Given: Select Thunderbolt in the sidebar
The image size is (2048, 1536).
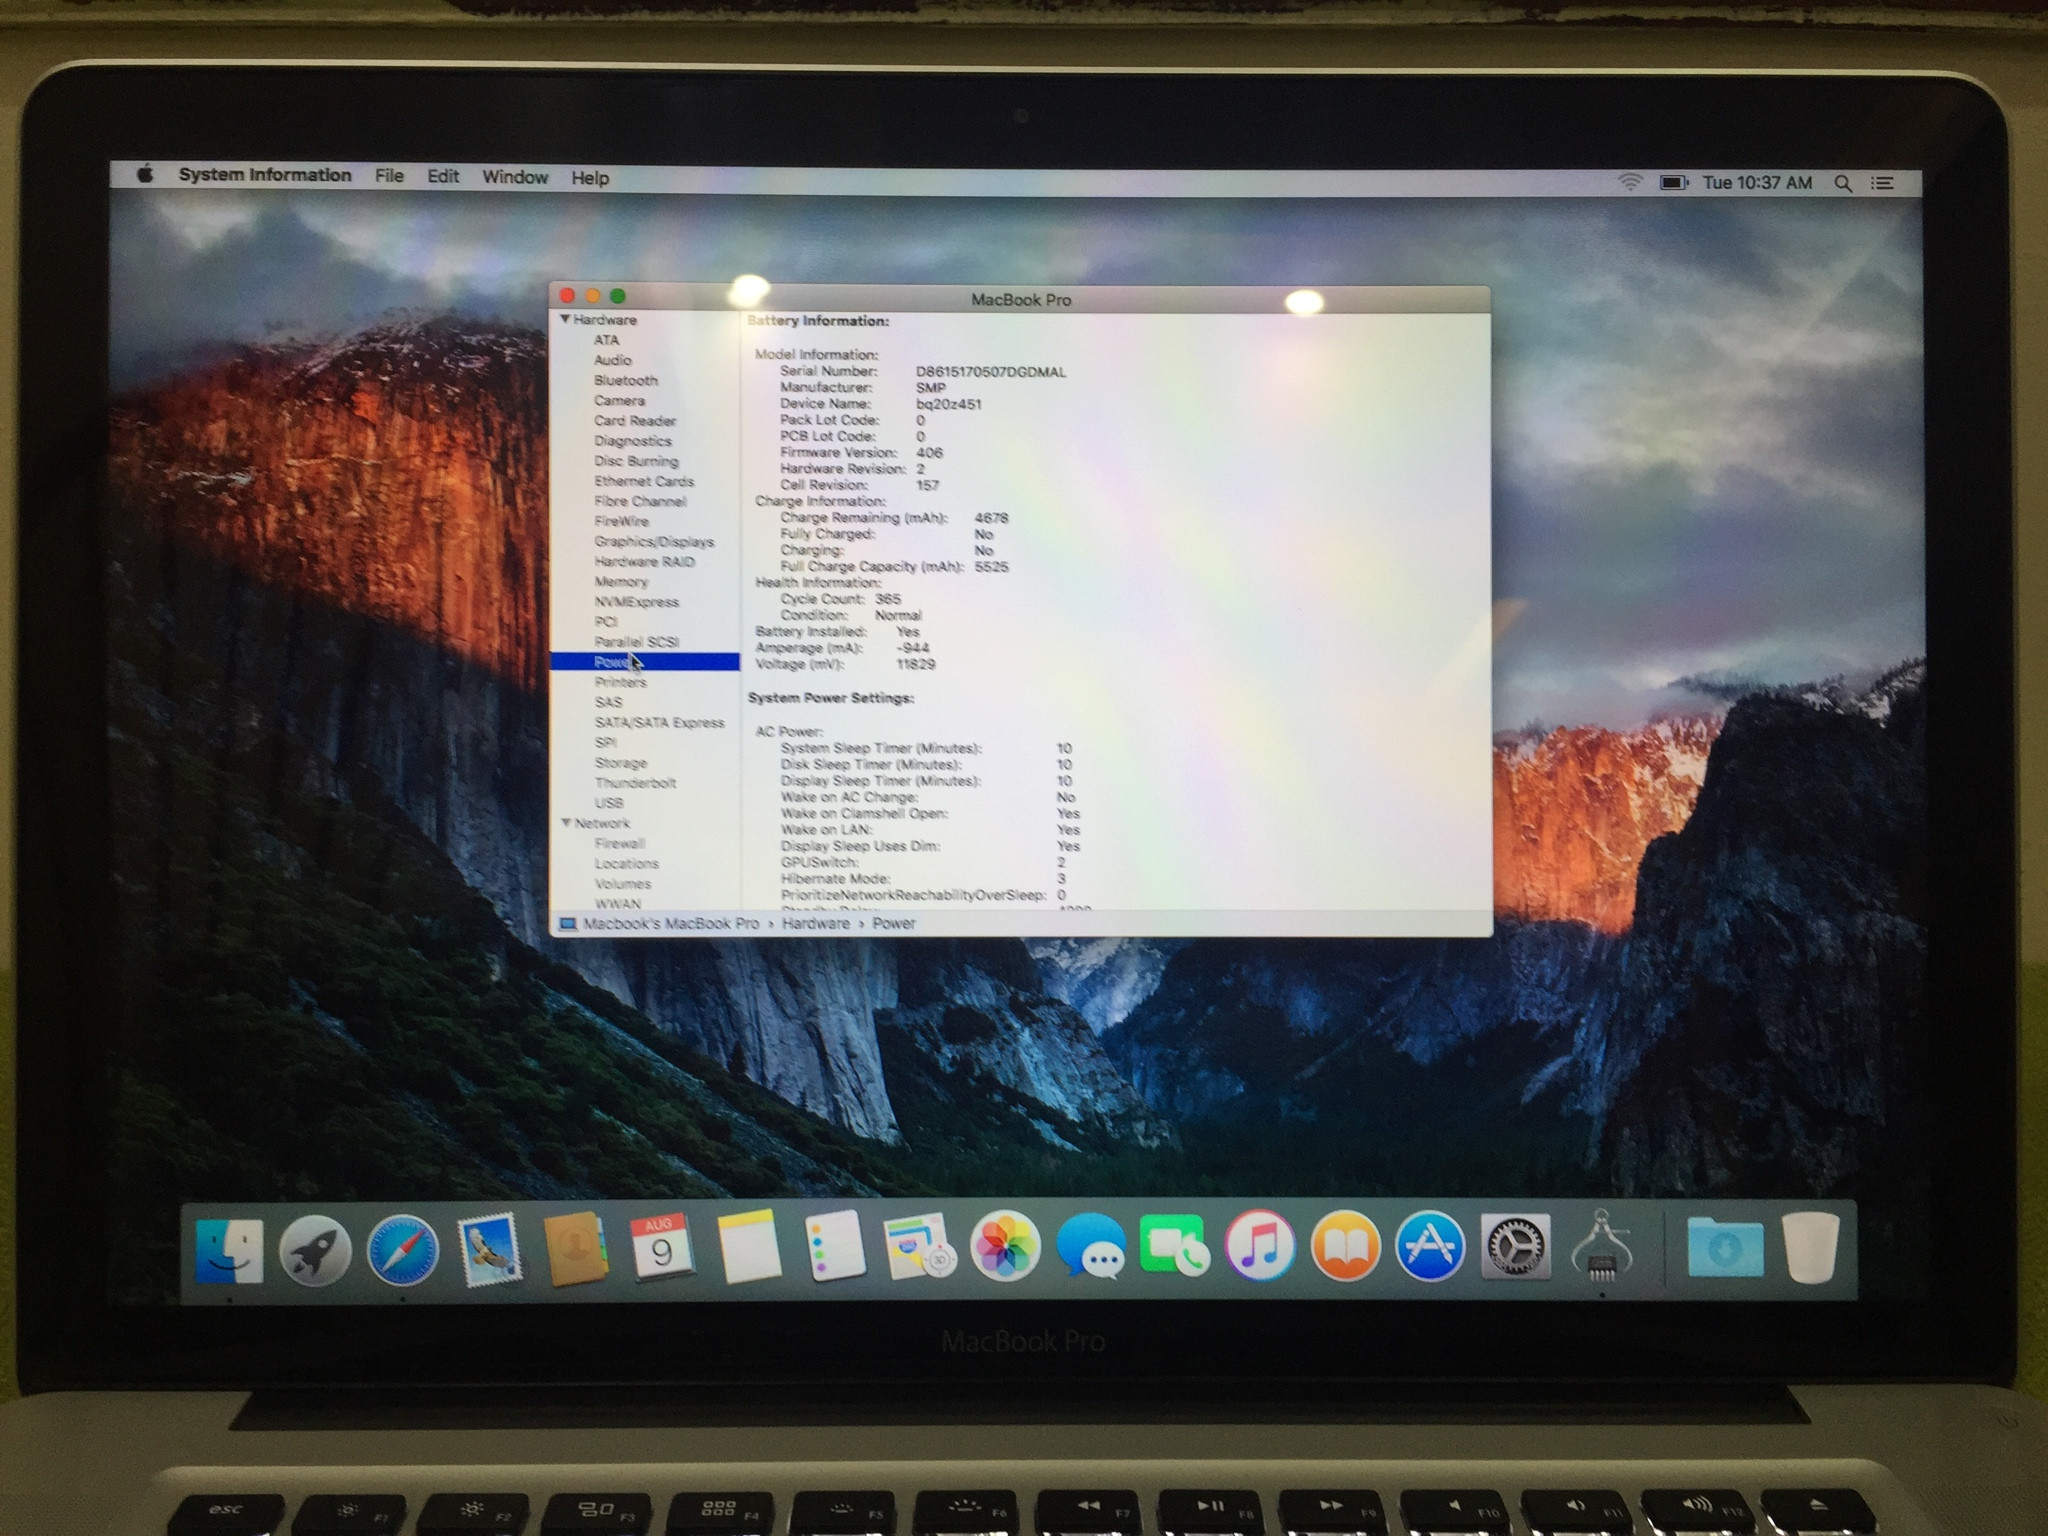Looking at the screenshot, I should point(636,783).
